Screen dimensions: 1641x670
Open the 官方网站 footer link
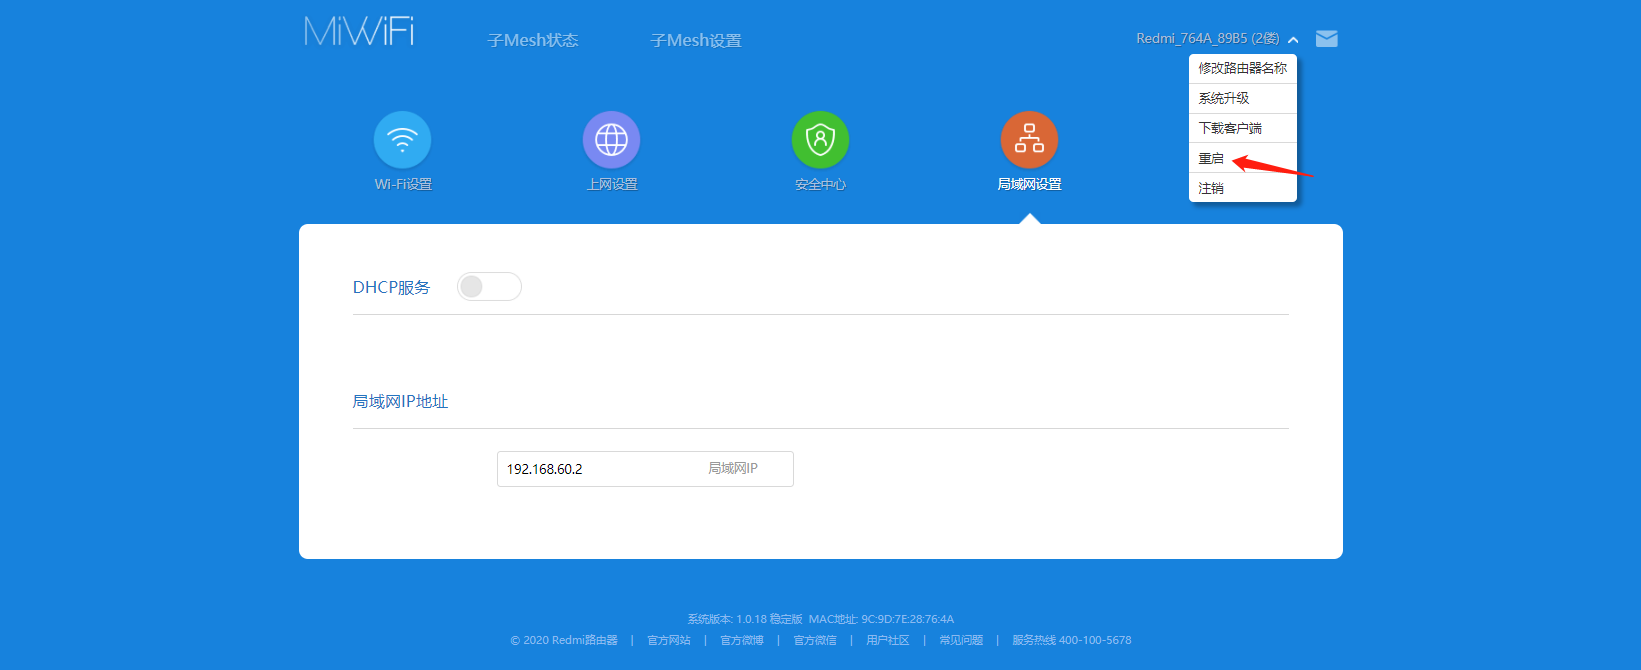tap(669, 640)
